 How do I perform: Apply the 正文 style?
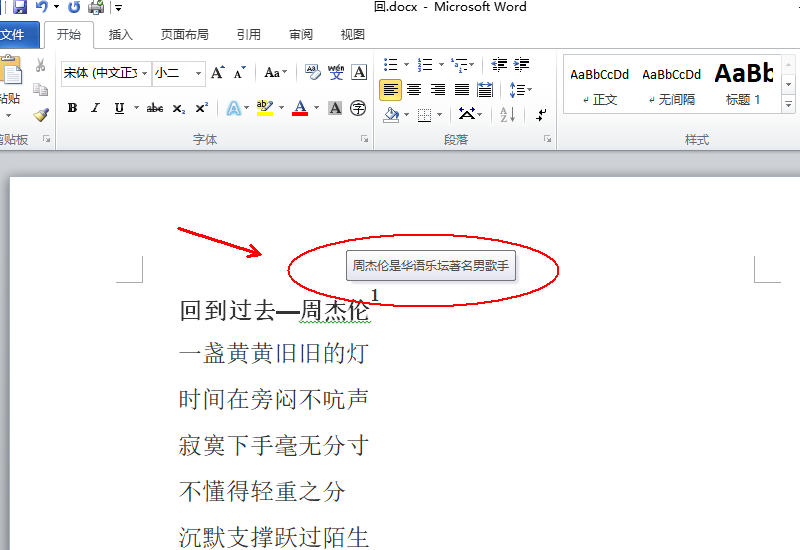point(599,85)
